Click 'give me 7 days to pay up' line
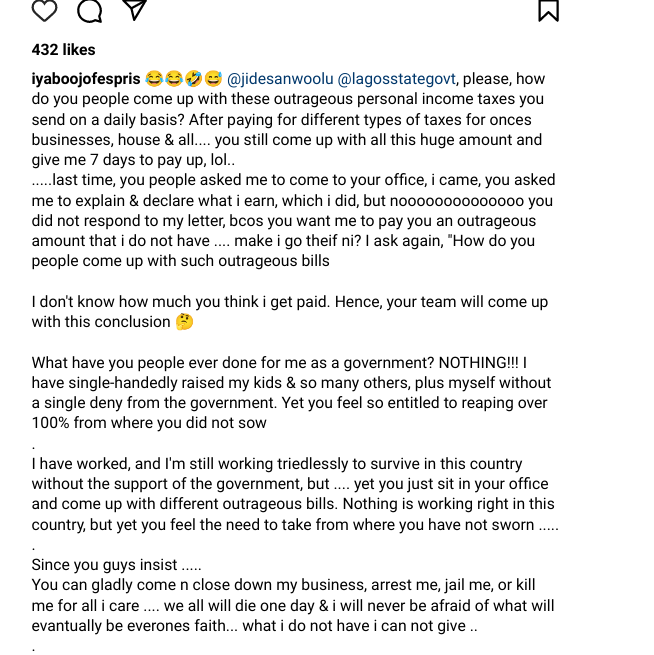This screenshot has width=654, height=655. [x=133, y=160]
